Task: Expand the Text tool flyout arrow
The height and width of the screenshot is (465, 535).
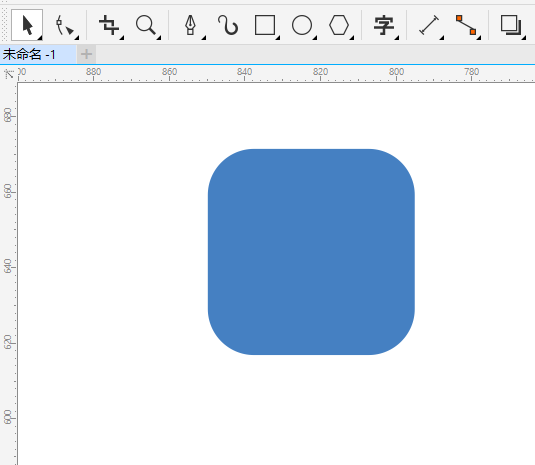Action: pos(396,38)
